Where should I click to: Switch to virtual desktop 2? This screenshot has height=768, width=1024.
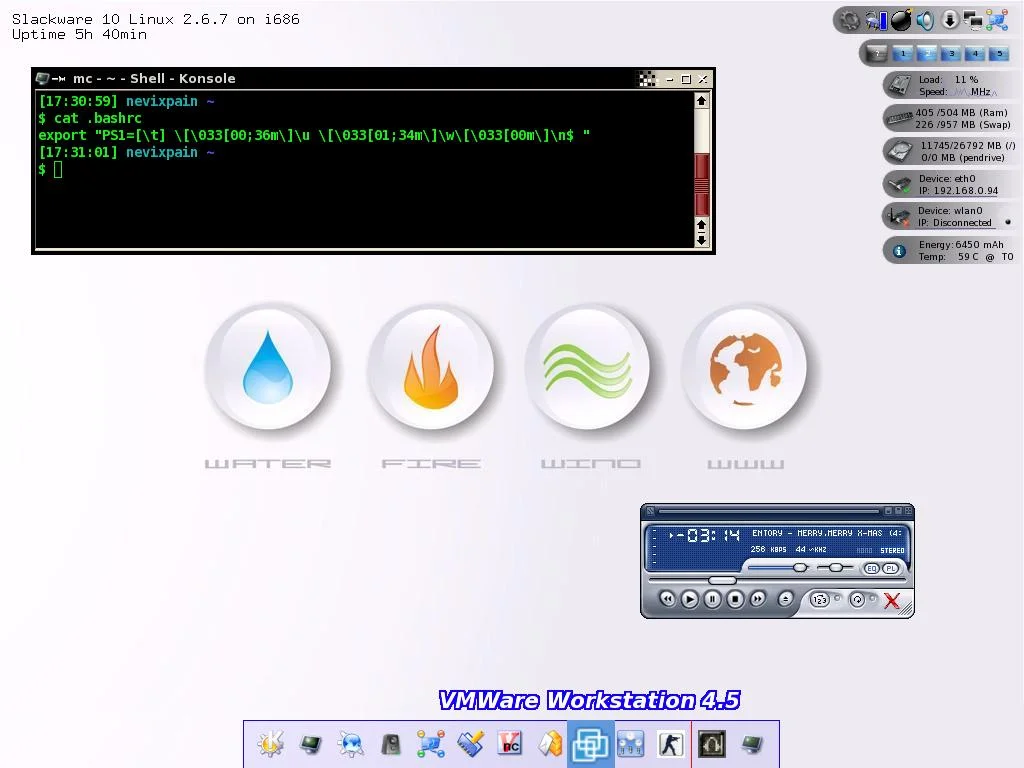tap(927, 54)
